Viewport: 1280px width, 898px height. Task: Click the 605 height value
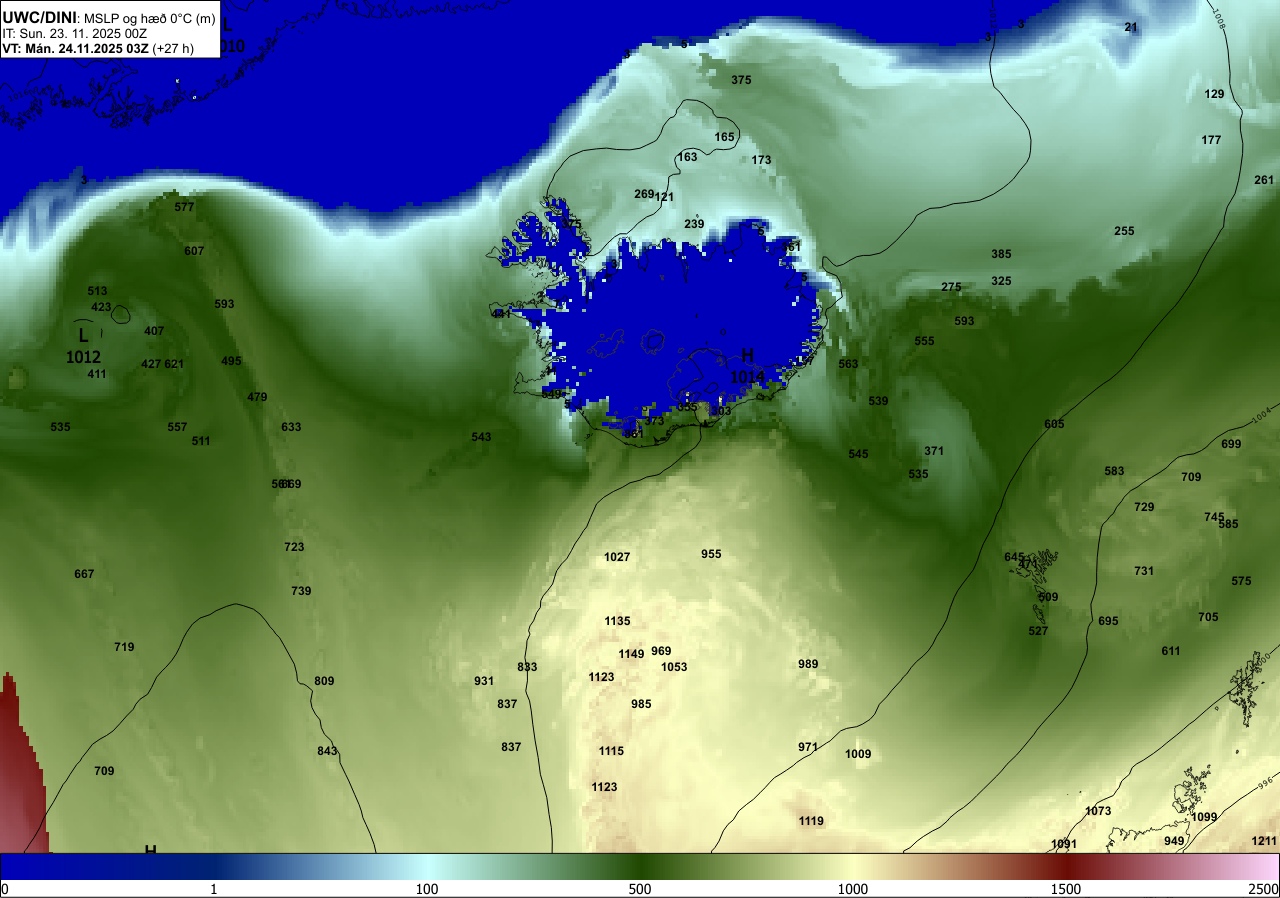(1054, 424)
